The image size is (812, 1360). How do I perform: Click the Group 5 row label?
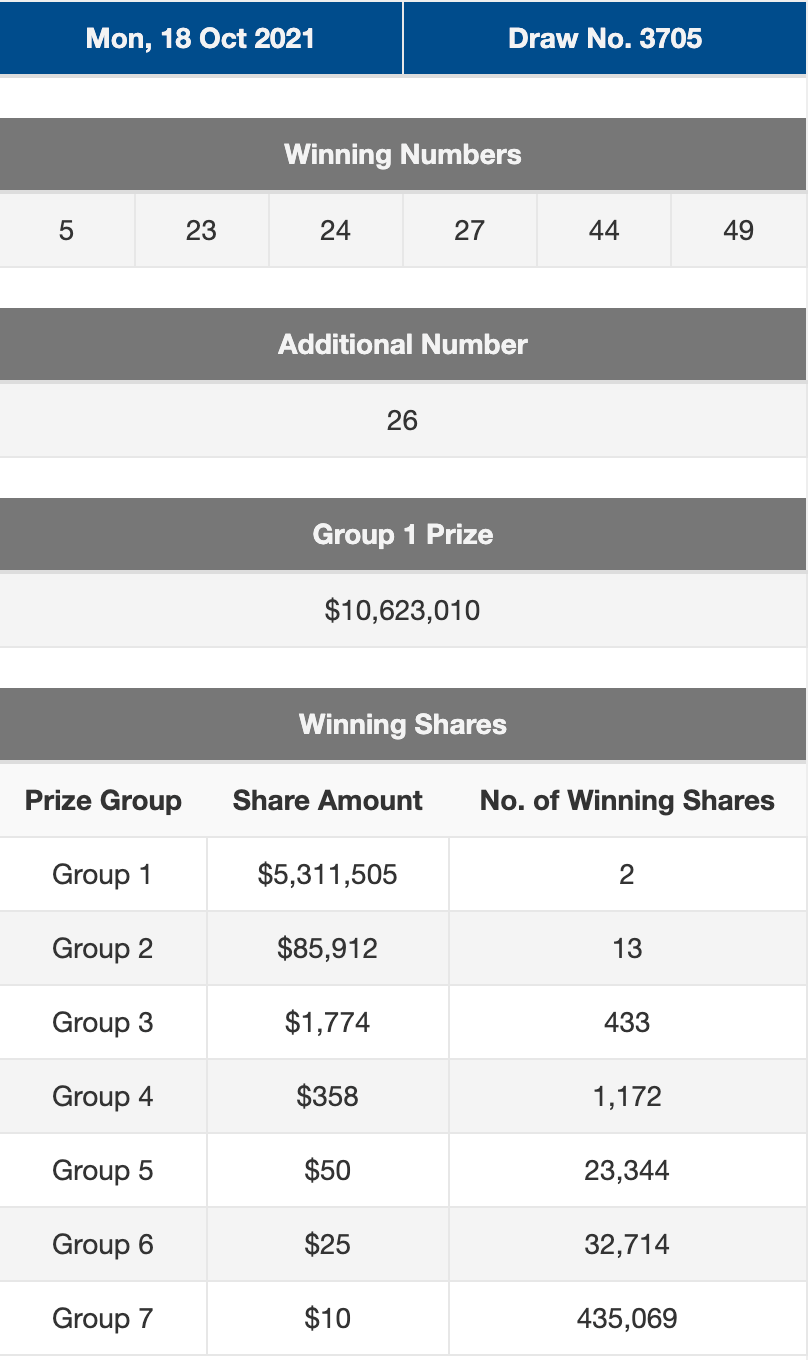pyautogui.click(x=102, y=1171)
